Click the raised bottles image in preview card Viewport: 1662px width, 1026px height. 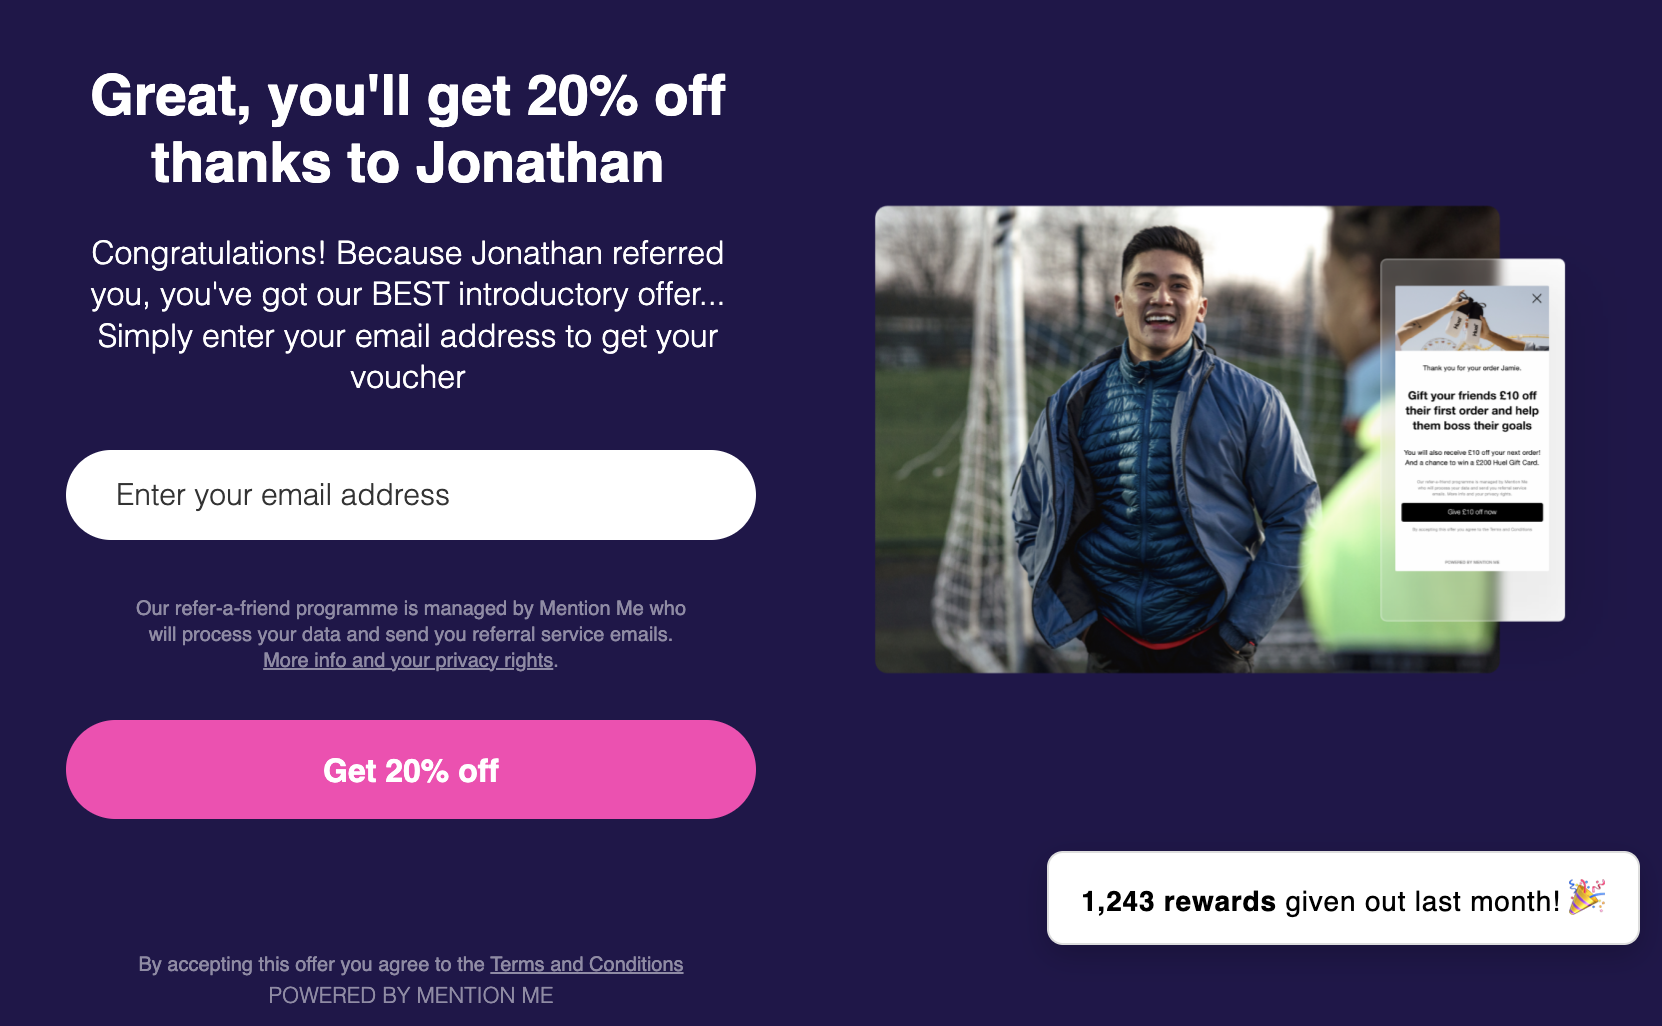[x=1472, y=318]
